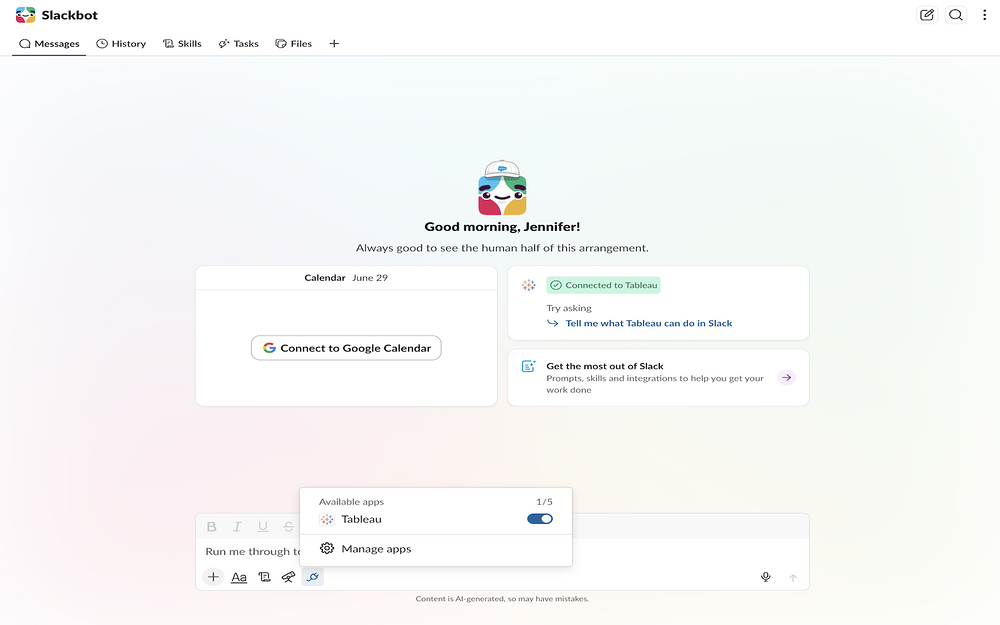Open the Files tab
Viewport: 1000px width, 625px height.
pos(293,43)
